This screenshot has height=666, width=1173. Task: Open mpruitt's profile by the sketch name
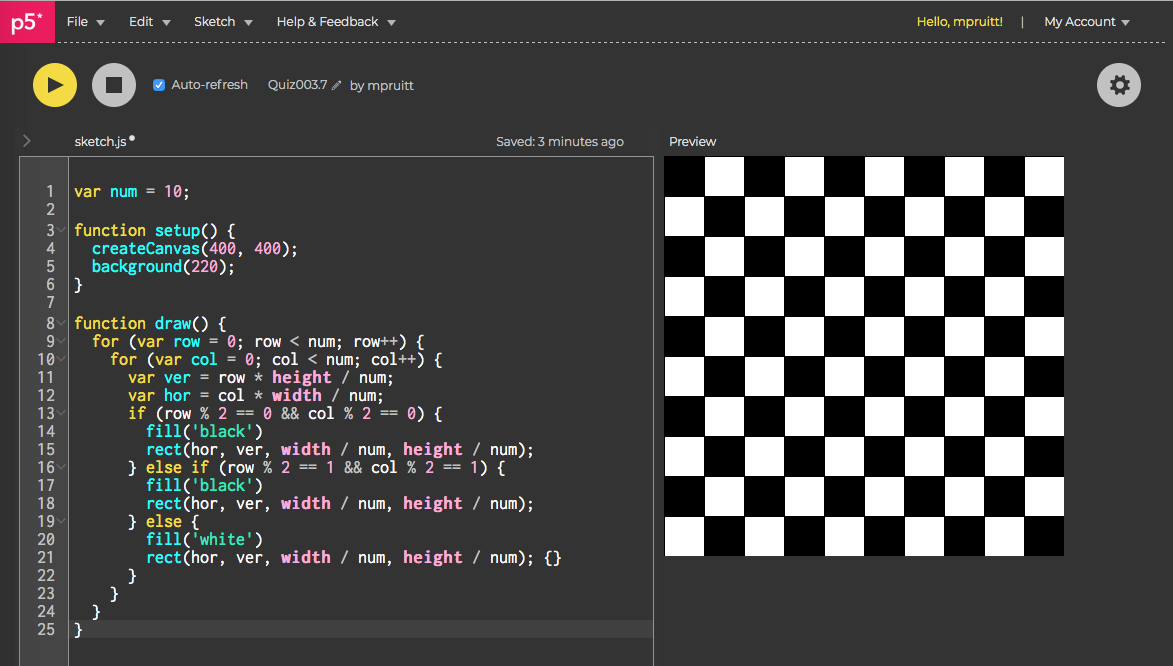(391, 85)
